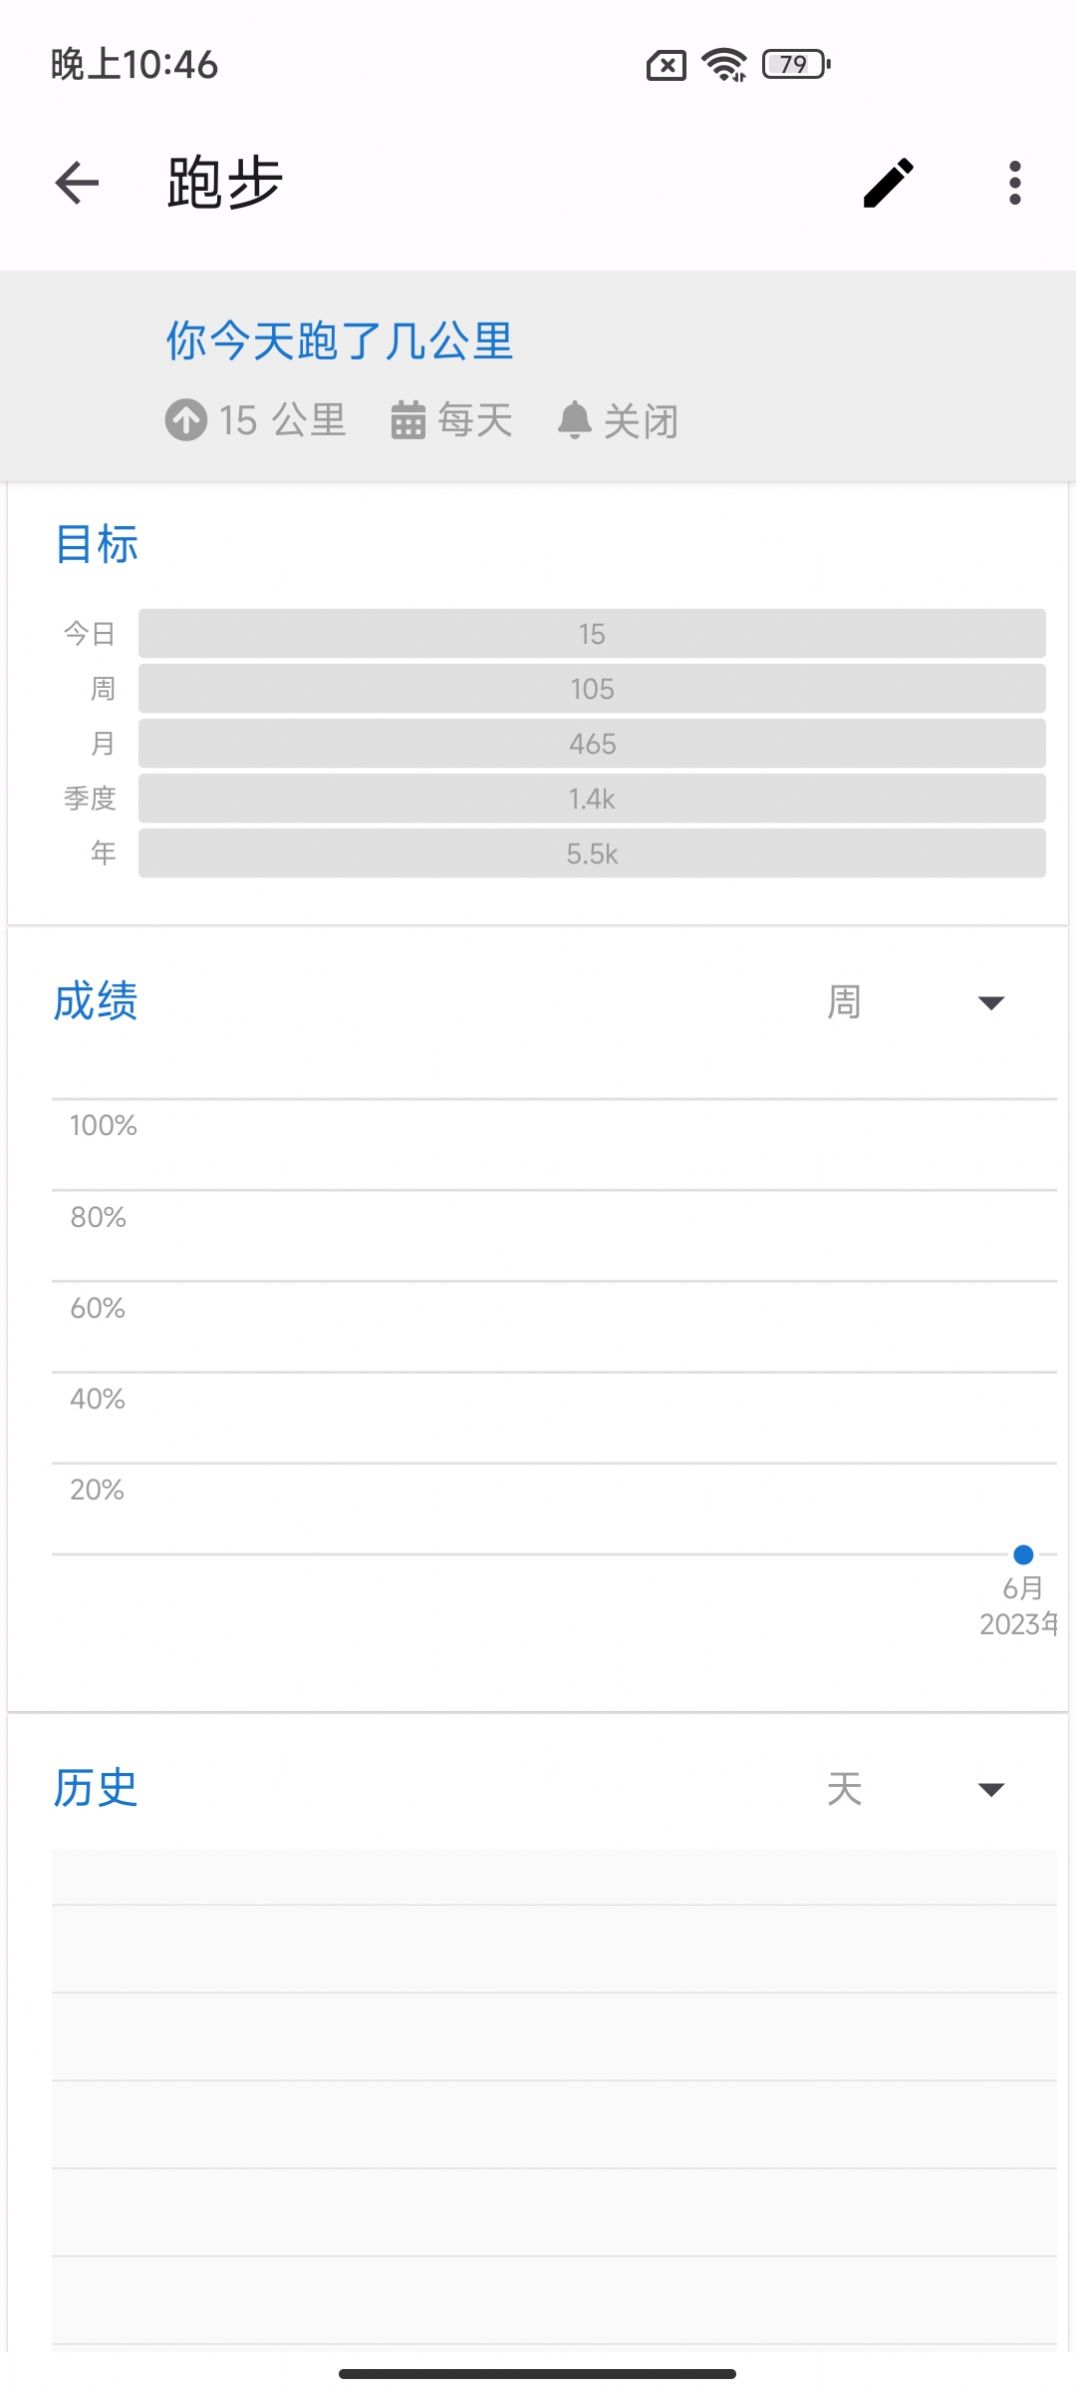Open the habit edit pencil icon
This screenshot has height=2396, width=1076.
click(889, 181)
